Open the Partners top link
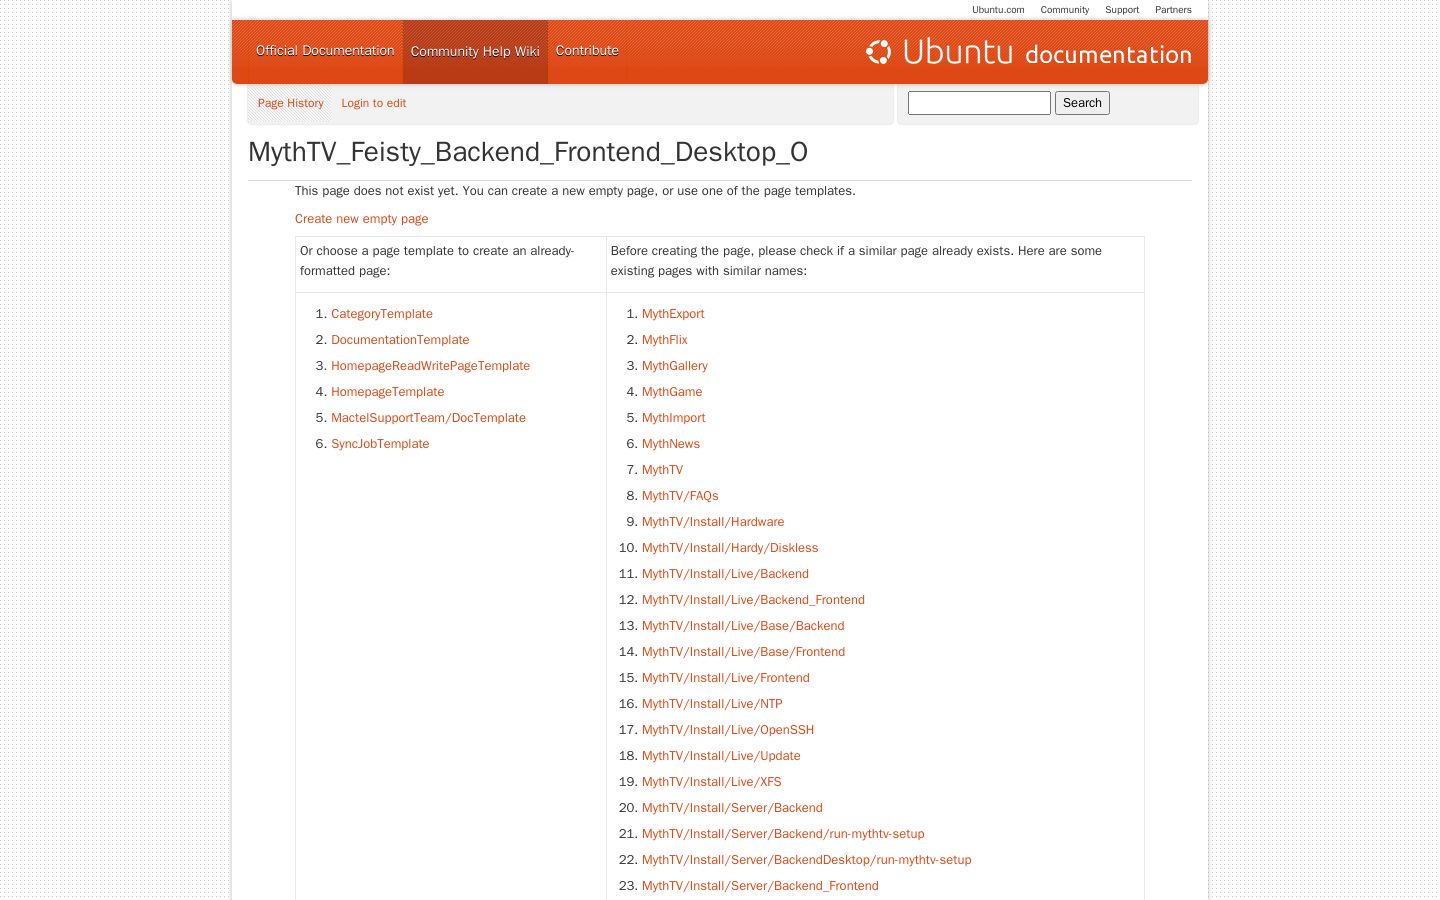 coord(1173,10)
